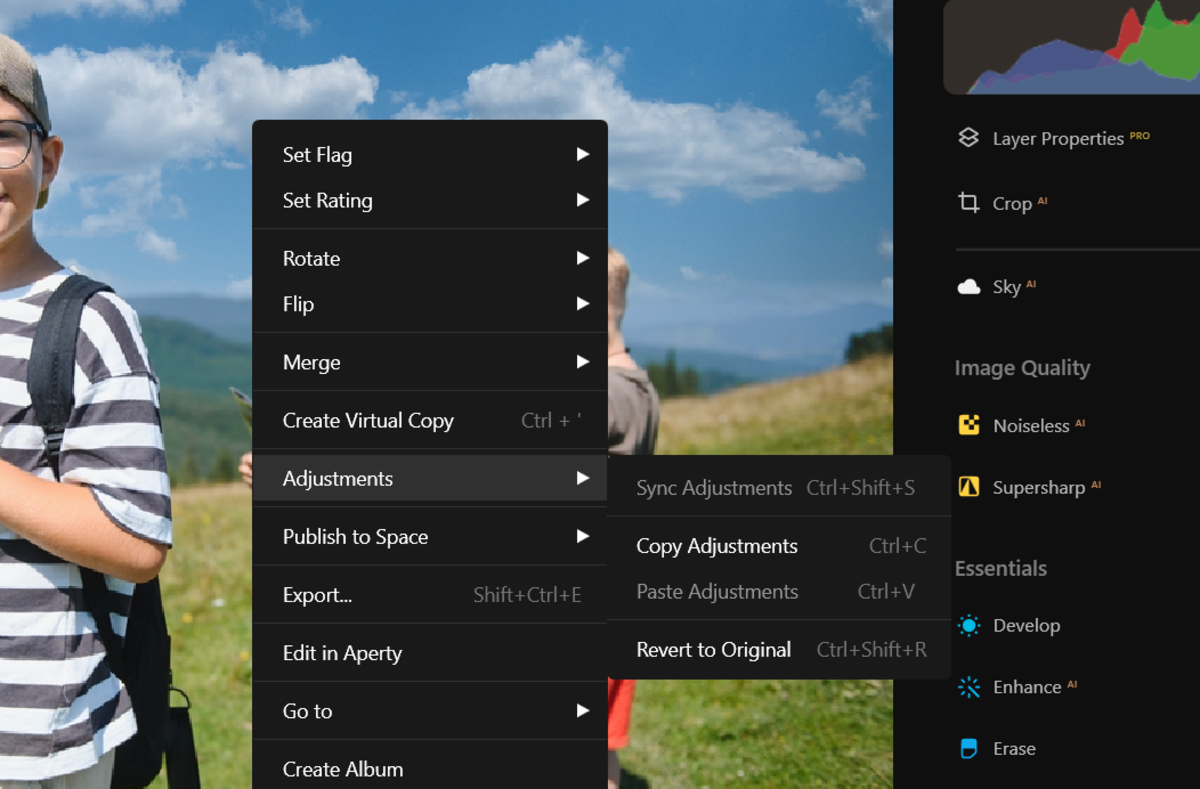Choose Set Rating menu entry
Viewport: 1200px width, 789px height.
tap(430, 201)
